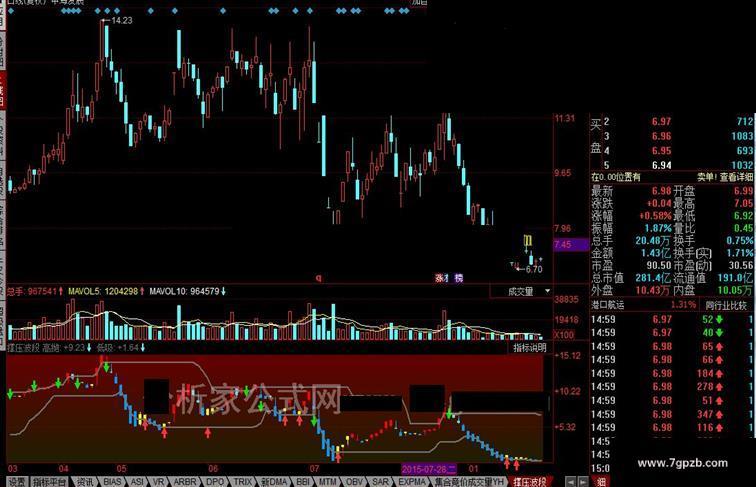Click buy level 2 price 6.97
Viewport: 756px width, 487px height.
click(x=661, y=122)
